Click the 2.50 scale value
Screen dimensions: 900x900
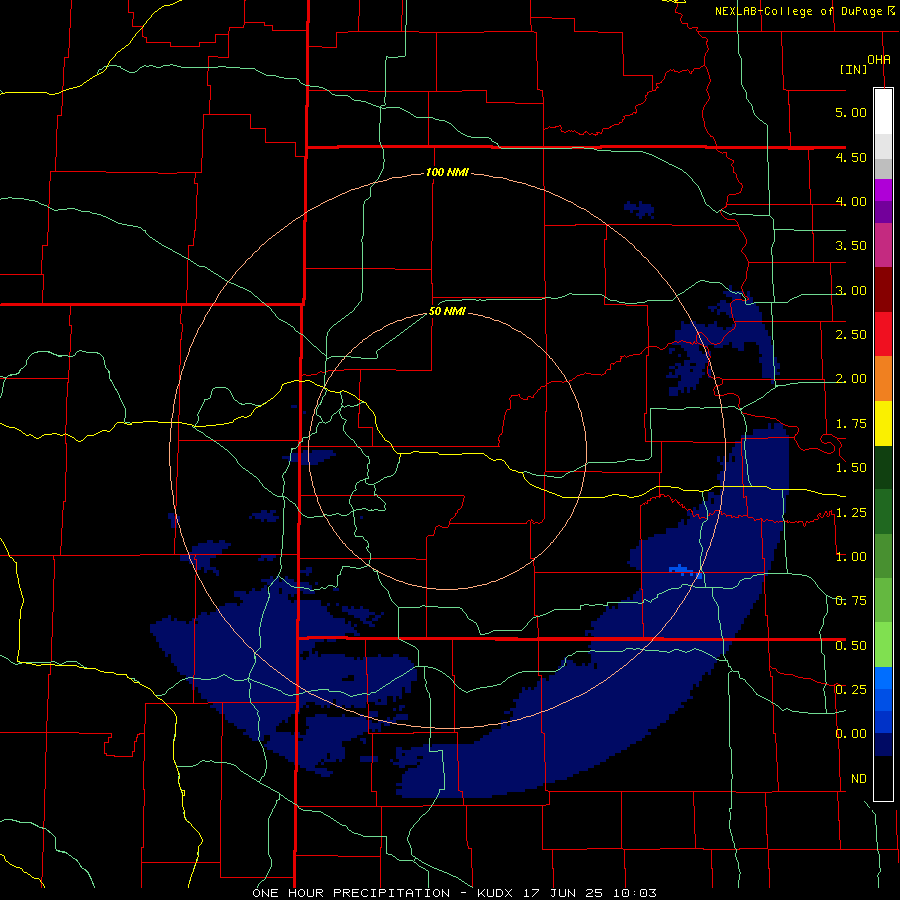(x=851, y=335)
